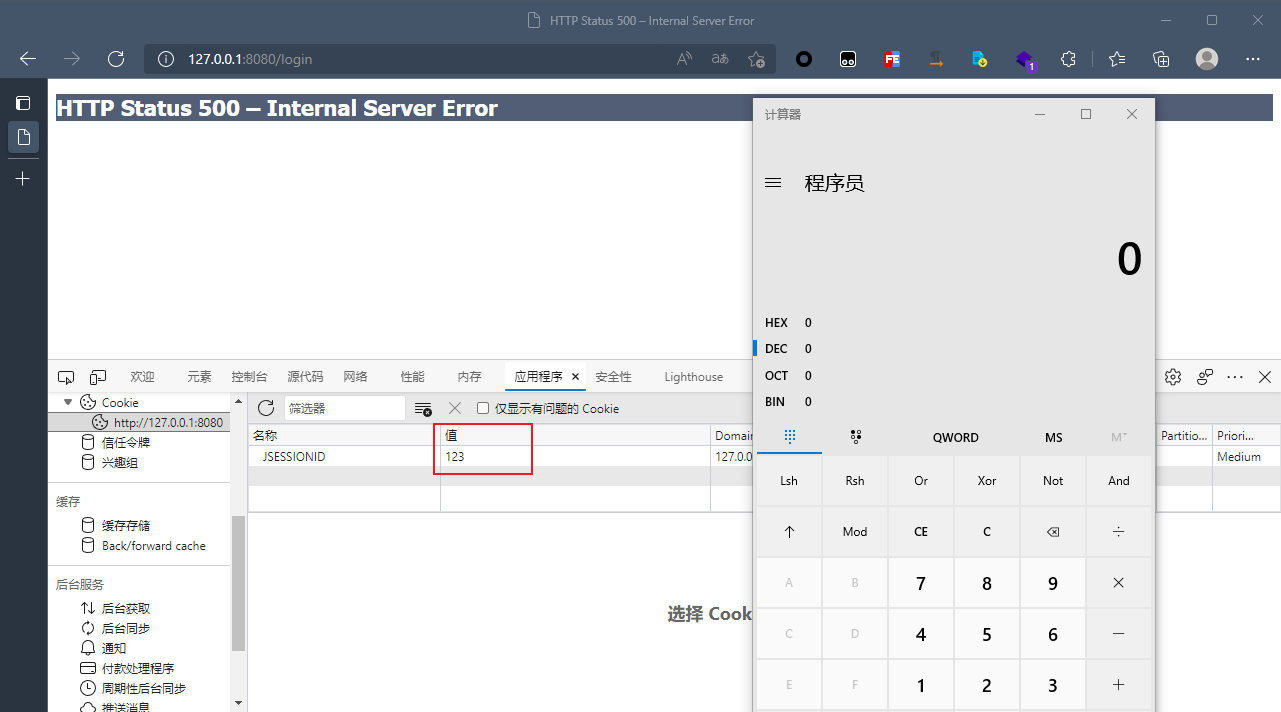
Task: Activate DevTools inspect element picker icon
Action: pos(66,377)
